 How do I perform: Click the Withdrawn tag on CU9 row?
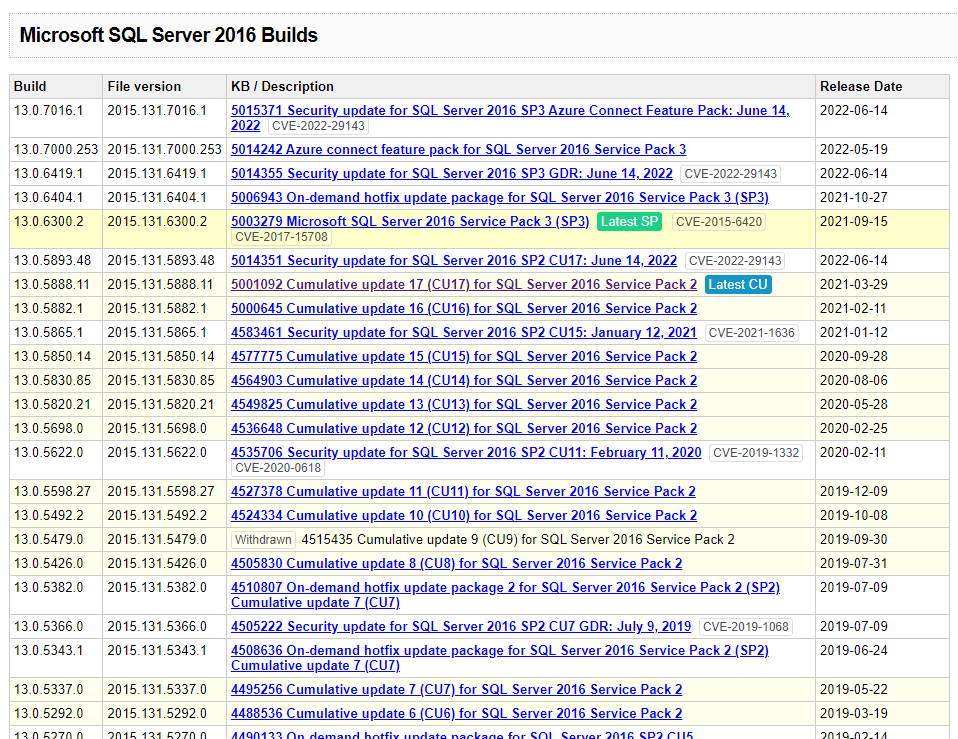click(x=263, y=540)
